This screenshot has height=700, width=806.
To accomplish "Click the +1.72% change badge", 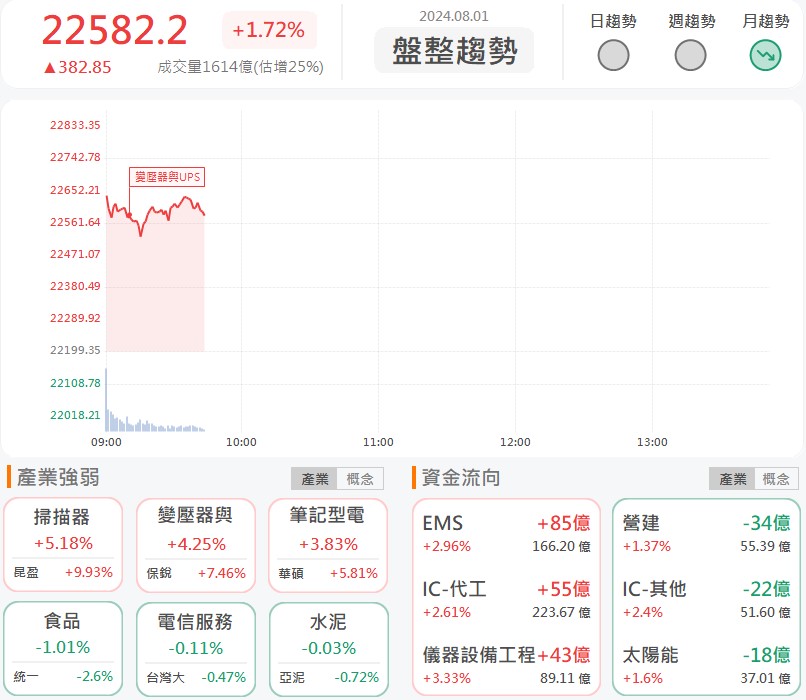I will pyautogui.click(x=269, y=30).
